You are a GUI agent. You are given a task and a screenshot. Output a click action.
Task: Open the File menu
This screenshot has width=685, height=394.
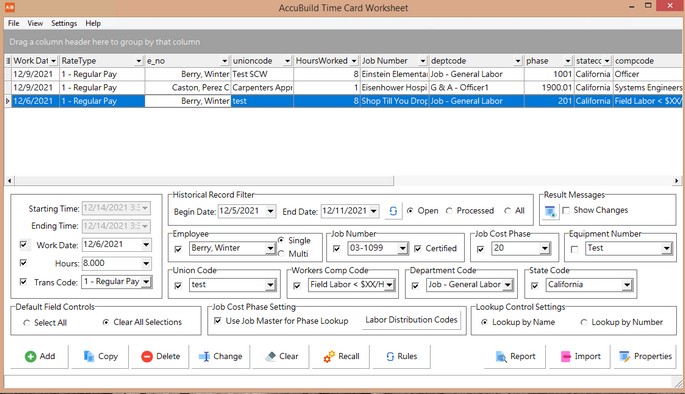tap(14, 23)
